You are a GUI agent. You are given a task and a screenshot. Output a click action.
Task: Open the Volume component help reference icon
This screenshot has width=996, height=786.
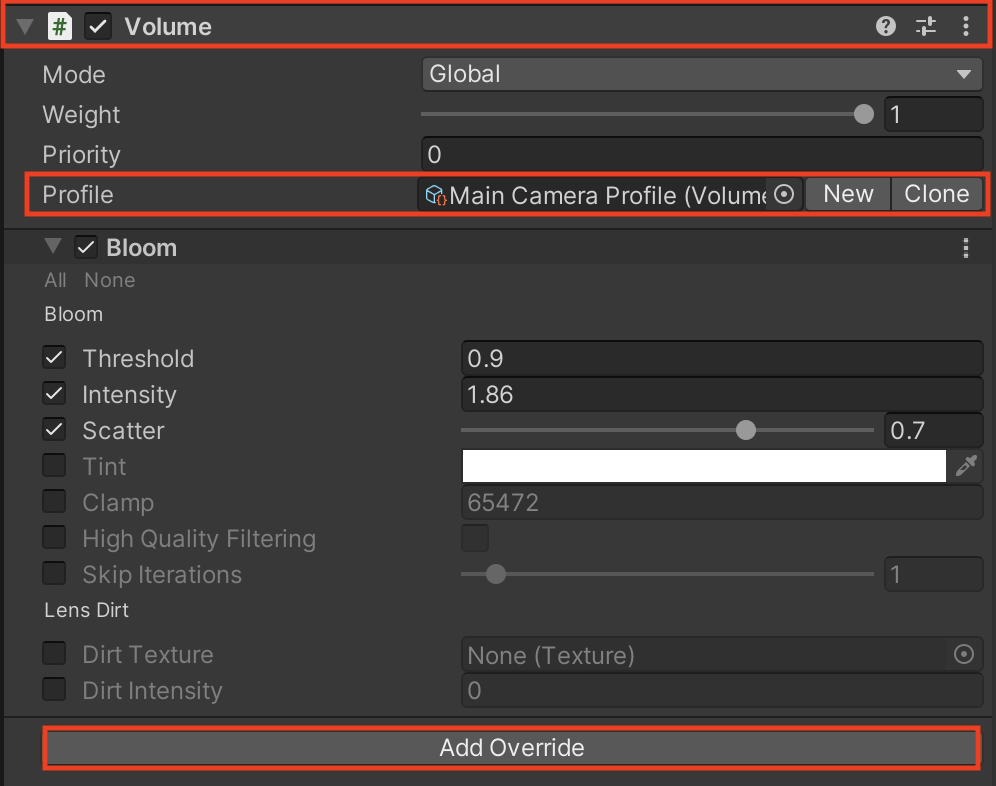[885, 27]
